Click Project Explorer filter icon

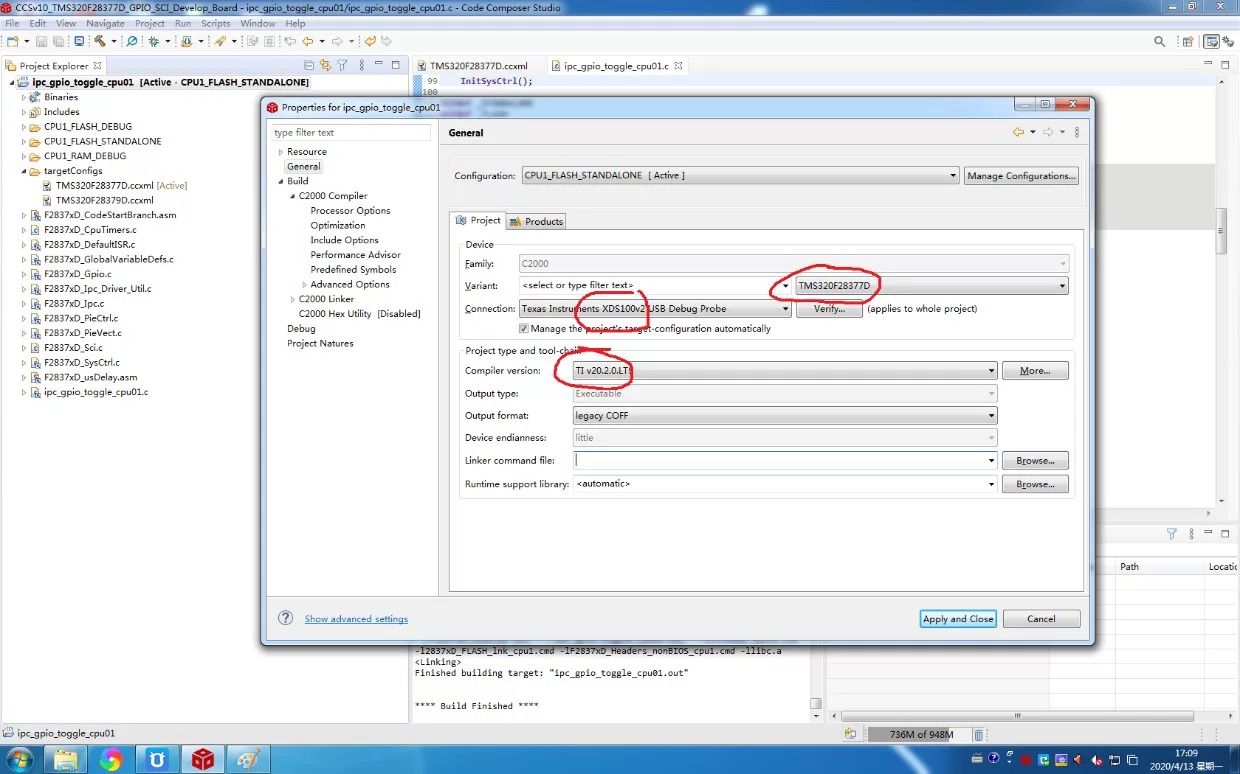click(x=342, y=65)
